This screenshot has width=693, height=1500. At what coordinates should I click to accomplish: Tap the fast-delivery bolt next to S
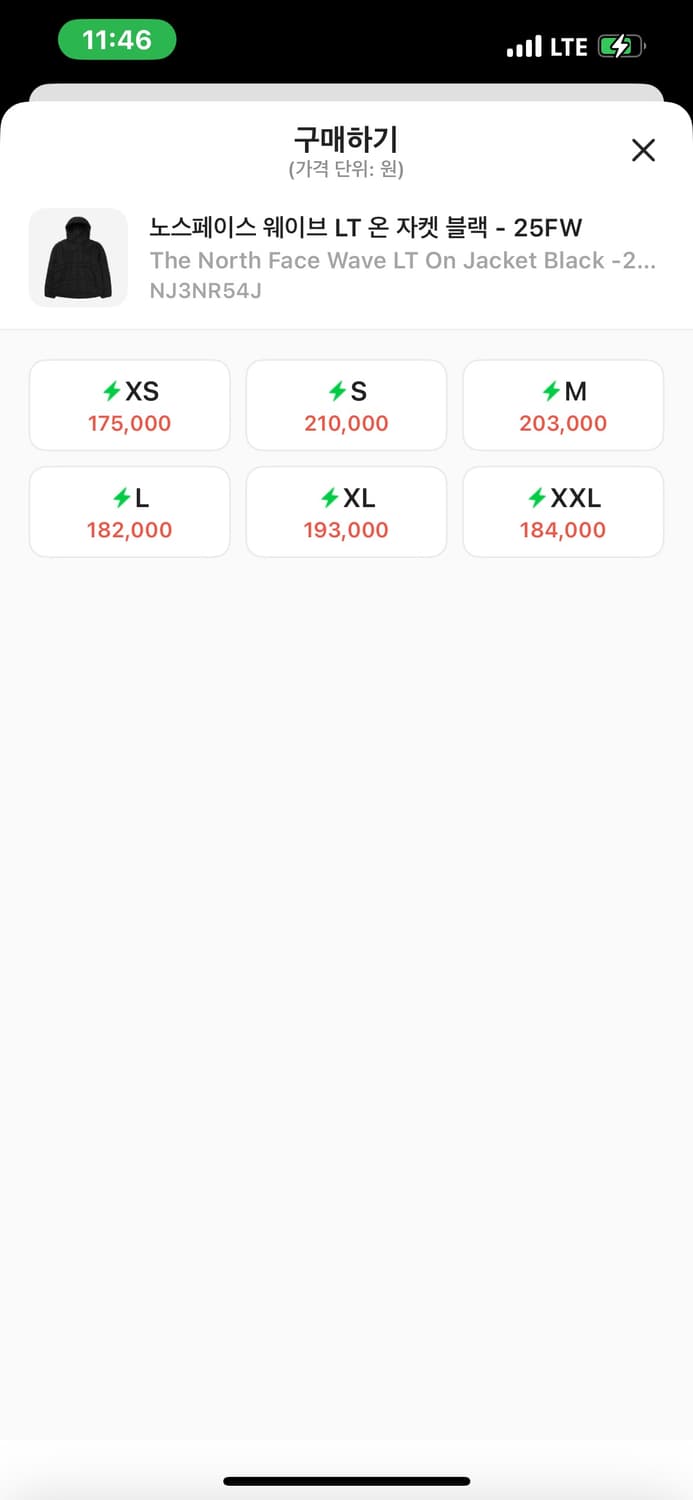tap(337, 391)
